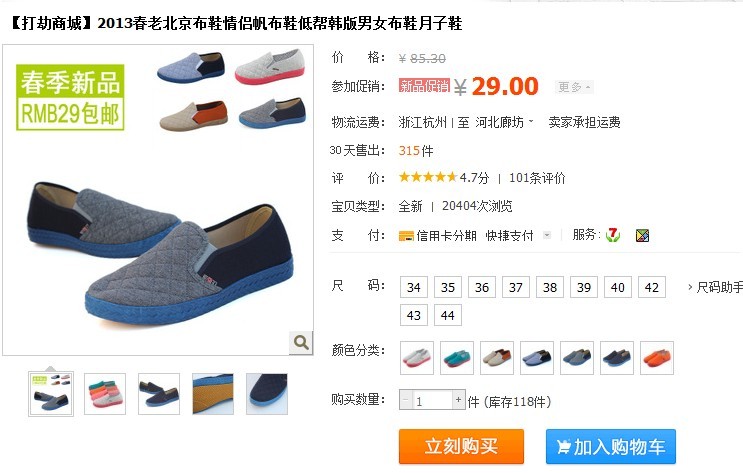The image size is (743, 473).
Task: Click the 立刻购买 buy now button
Action: coord(461,446)
